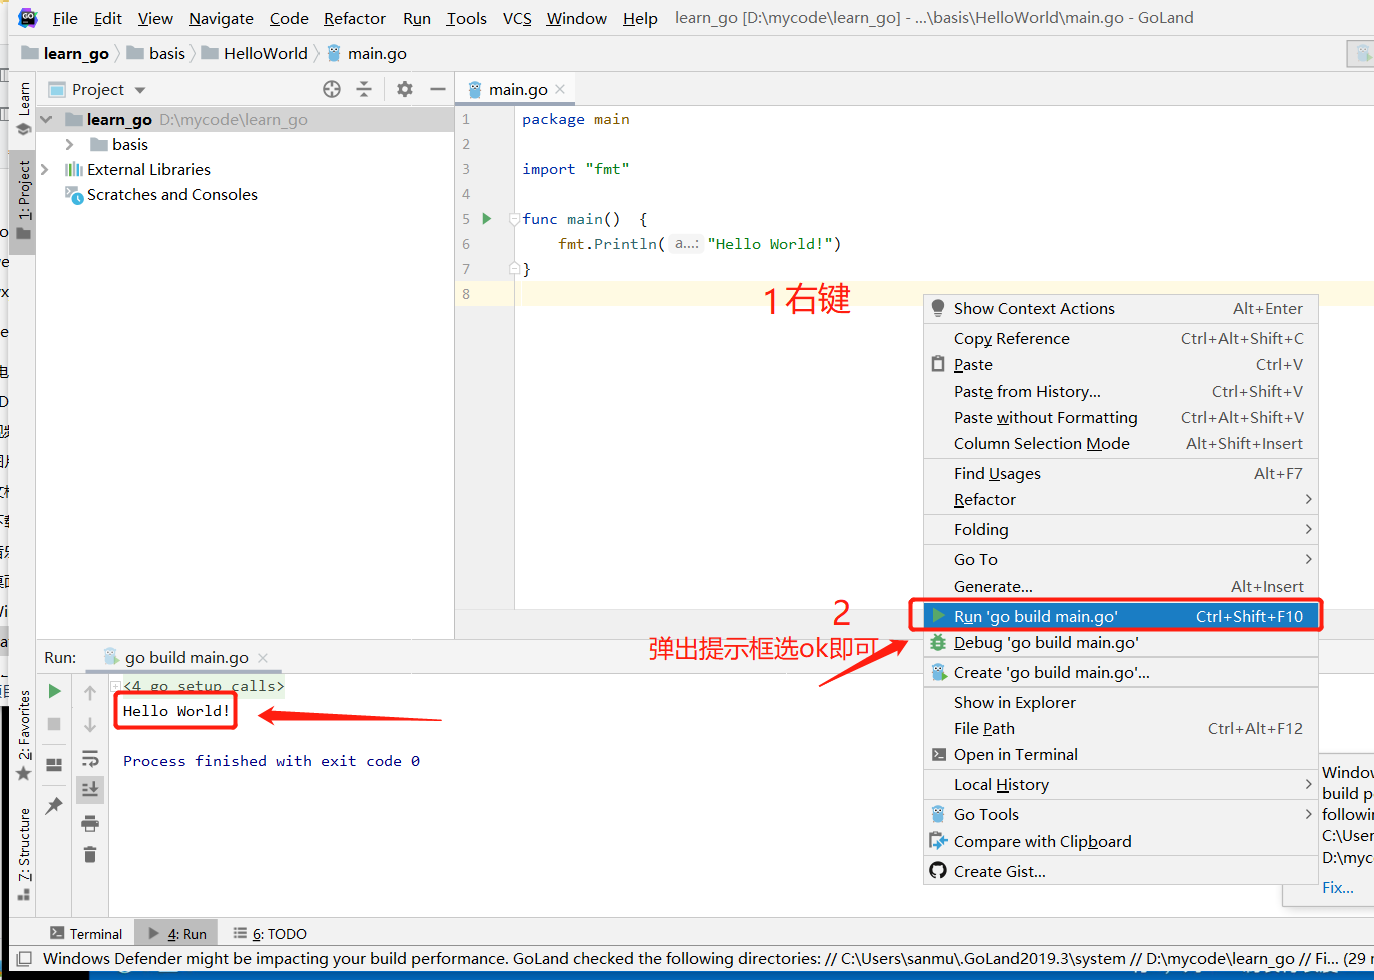Click the locate/scroll-from-source target icon
Screen dimensions: 1374x980
(x=332, y=89)
